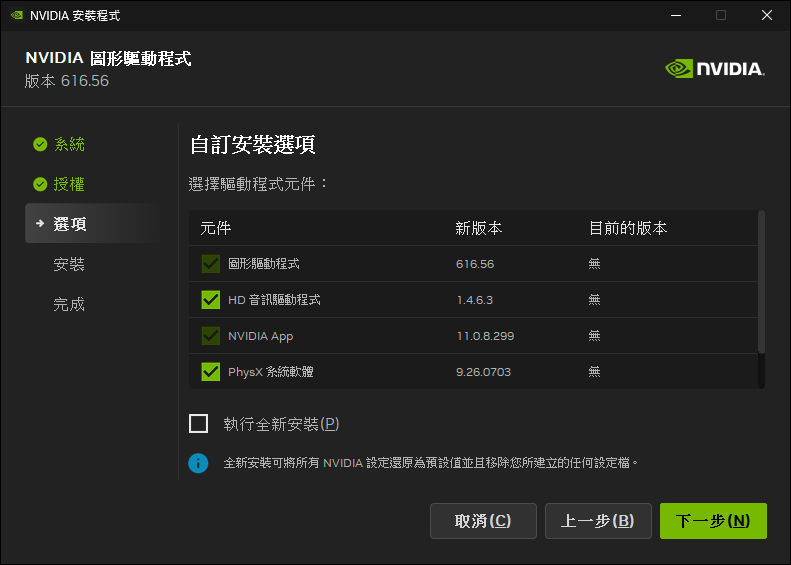Viewport: 791px width, 565px height.
Task: Select the 完成 step in sidebar
Action: click(x=69, y=304)
